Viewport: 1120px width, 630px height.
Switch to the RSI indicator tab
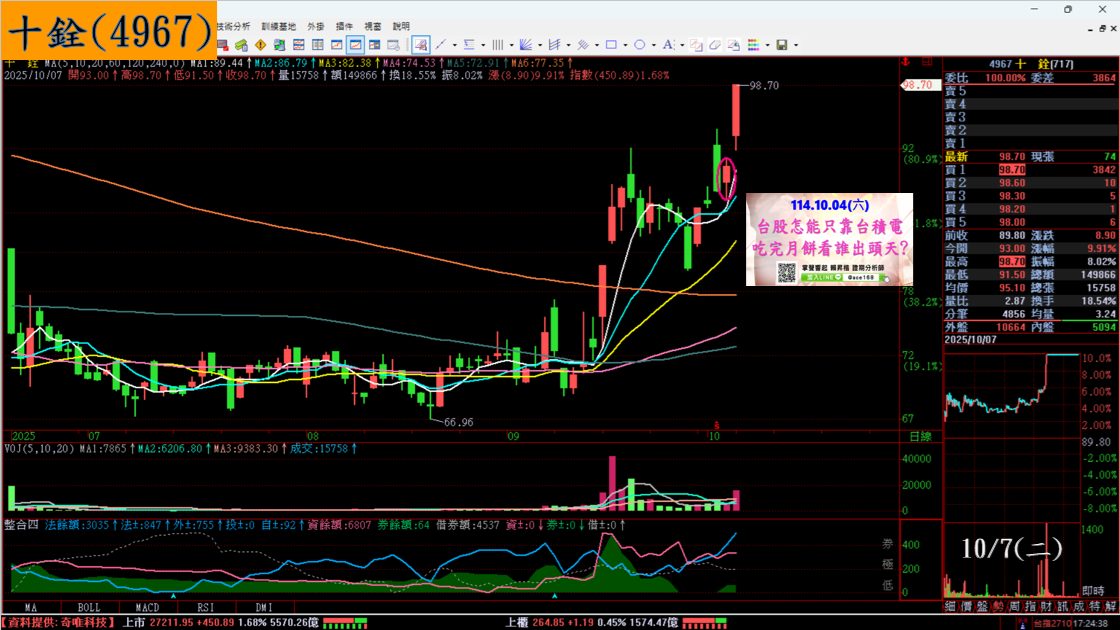(x=206, y=607)
